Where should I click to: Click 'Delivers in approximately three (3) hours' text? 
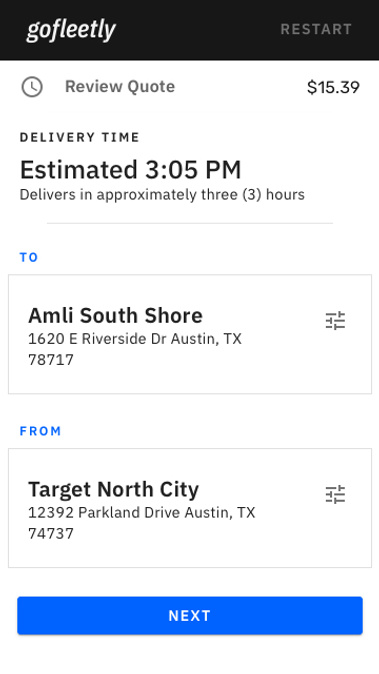(162, 195)
